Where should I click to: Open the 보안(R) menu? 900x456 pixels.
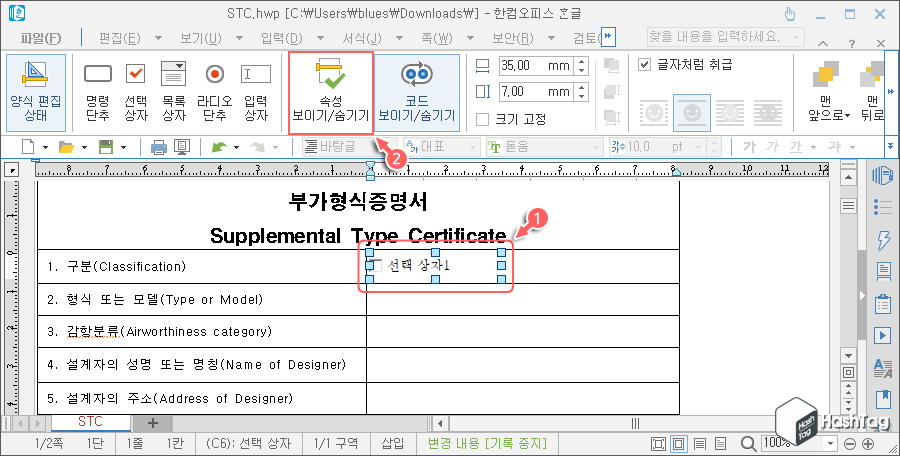coord(513,38)
